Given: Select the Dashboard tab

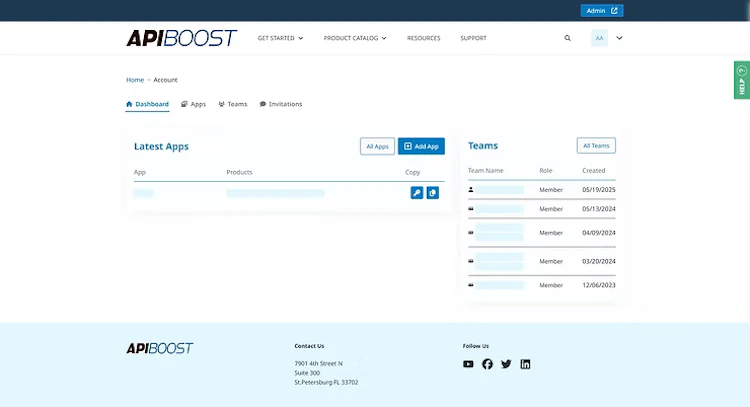Looking at the screenshot, I should coord(147,104).
